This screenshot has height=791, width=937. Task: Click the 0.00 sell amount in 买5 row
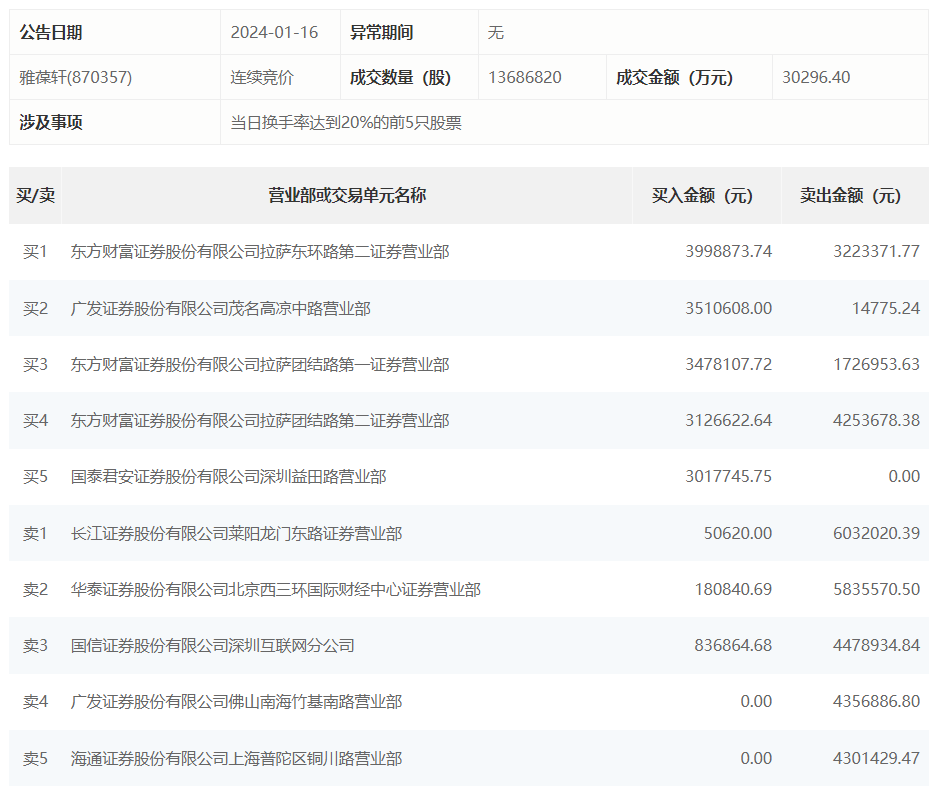click(x=904, y=477)
